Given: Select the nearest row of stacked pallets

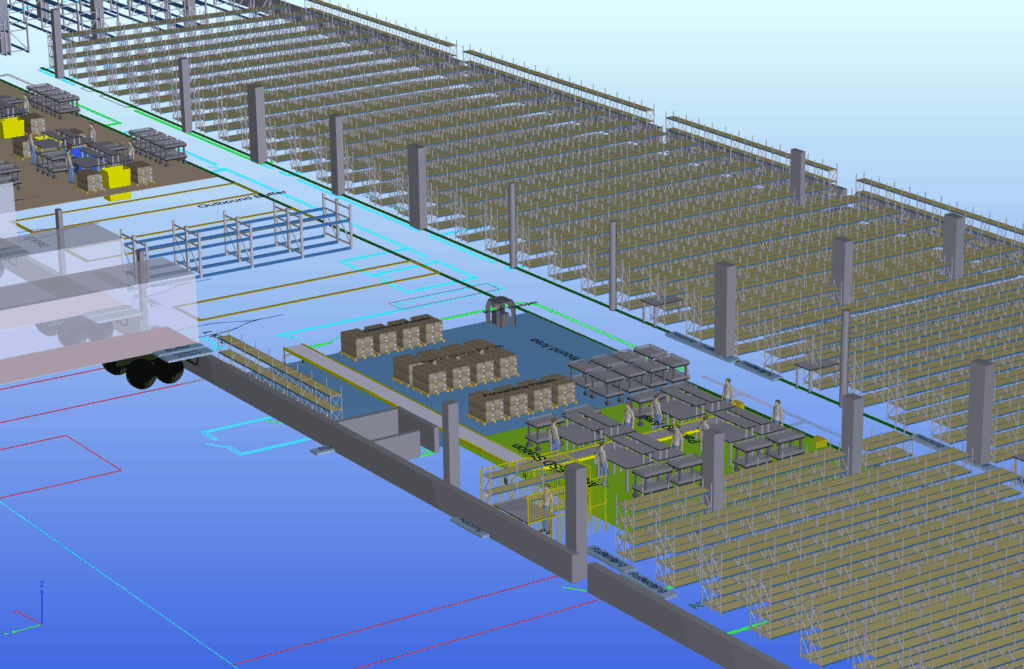Looking at the screenshot, I should click(522, 399).
